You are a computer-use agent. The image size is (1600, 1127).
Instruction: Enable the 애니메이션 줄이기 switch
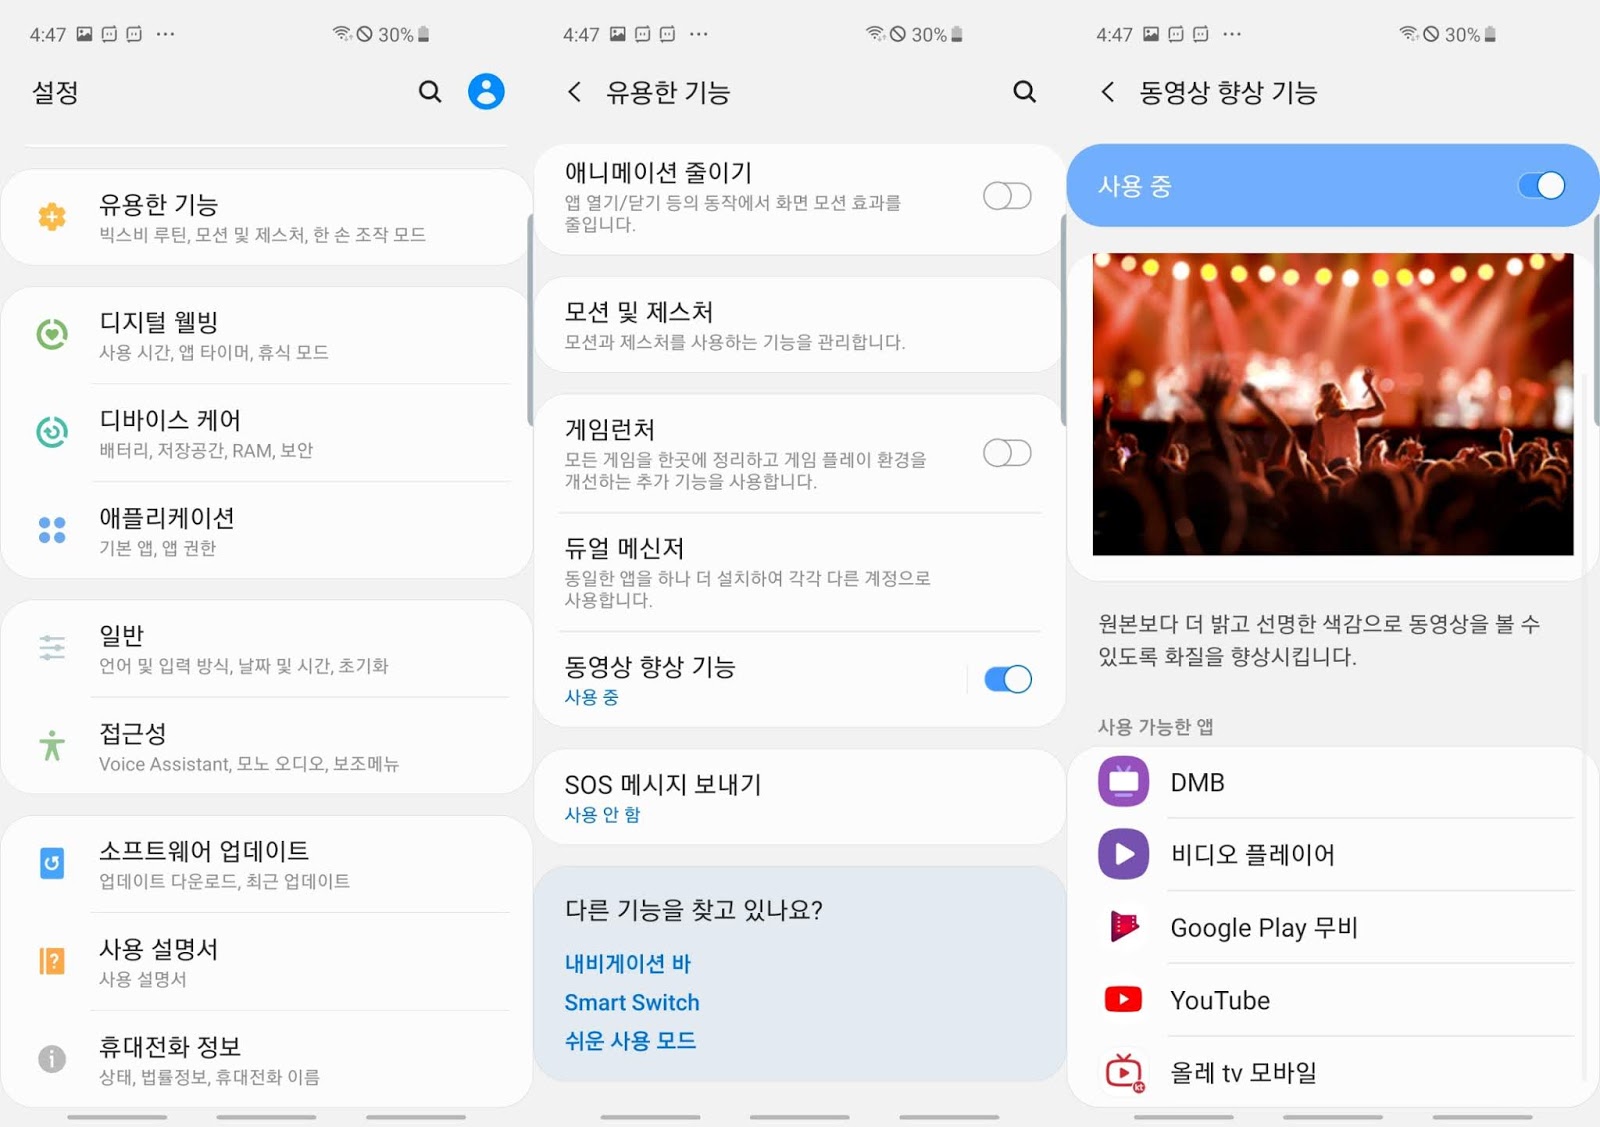tap(1007, 196)
